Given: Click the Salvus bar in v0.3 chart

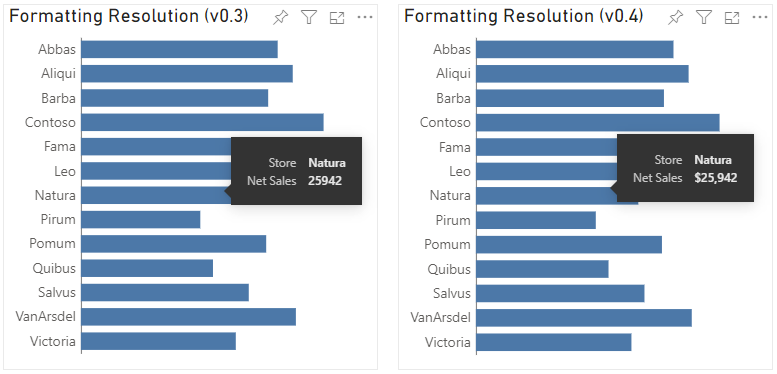Looking at the screenshot, I should (165, 292).
